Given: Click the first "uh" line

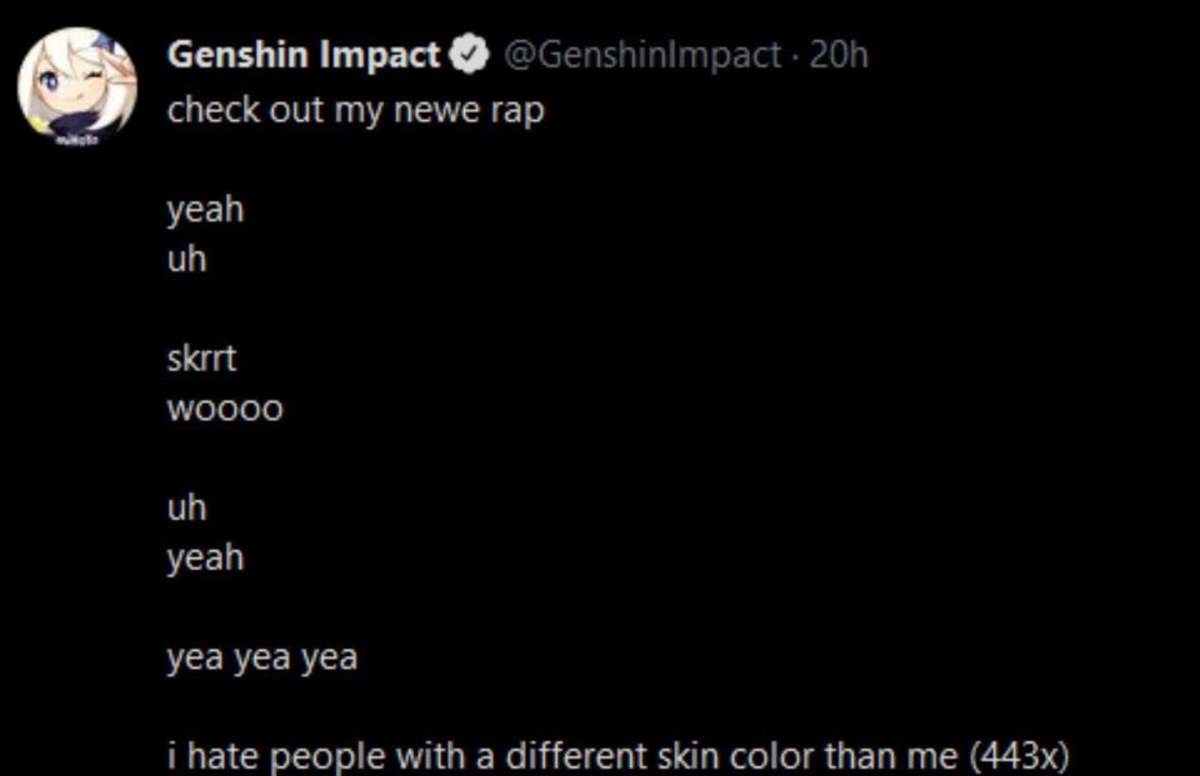Looking at the screenshot, I should (187, 260).
